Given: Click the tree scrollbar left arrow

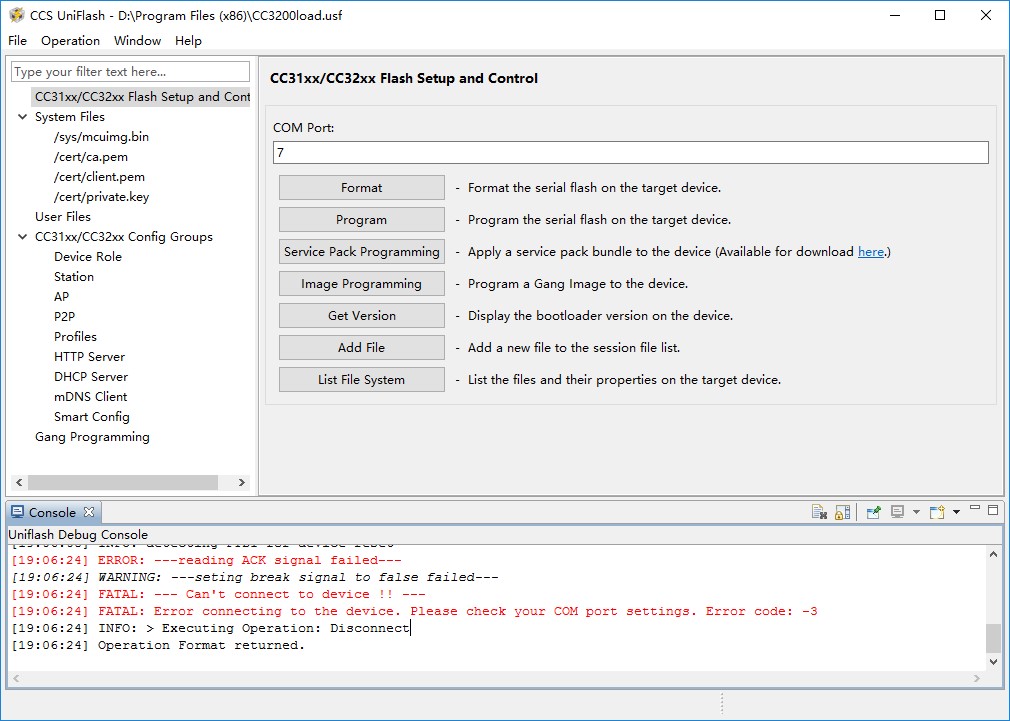Looking at the screenshot, I should [x=19, y=482].
